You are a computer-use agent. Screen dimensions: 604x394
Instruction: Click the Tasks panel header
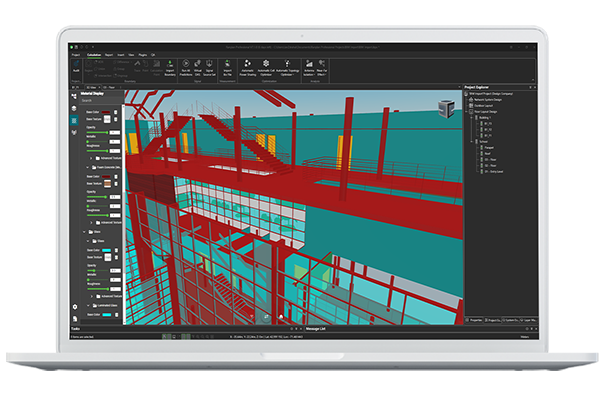click(x=76, y=329)
